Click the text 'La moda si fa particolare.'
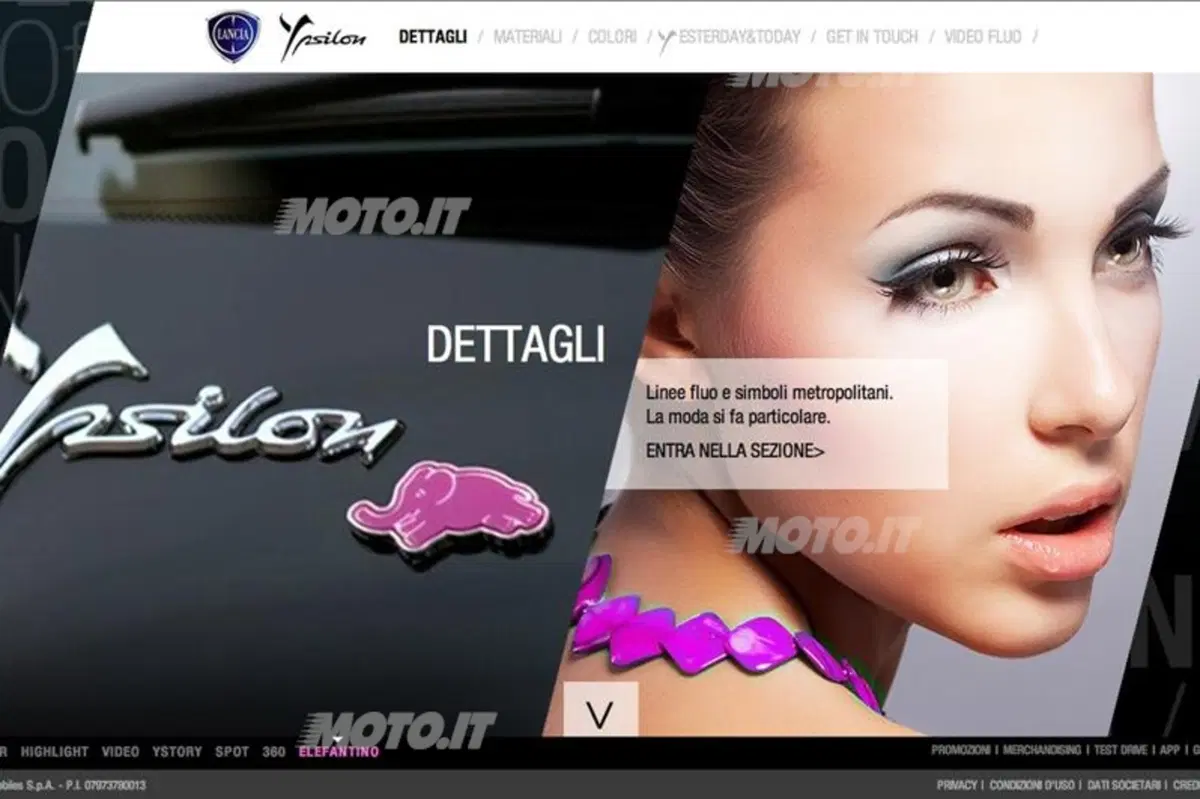 (x=738, y=415)
